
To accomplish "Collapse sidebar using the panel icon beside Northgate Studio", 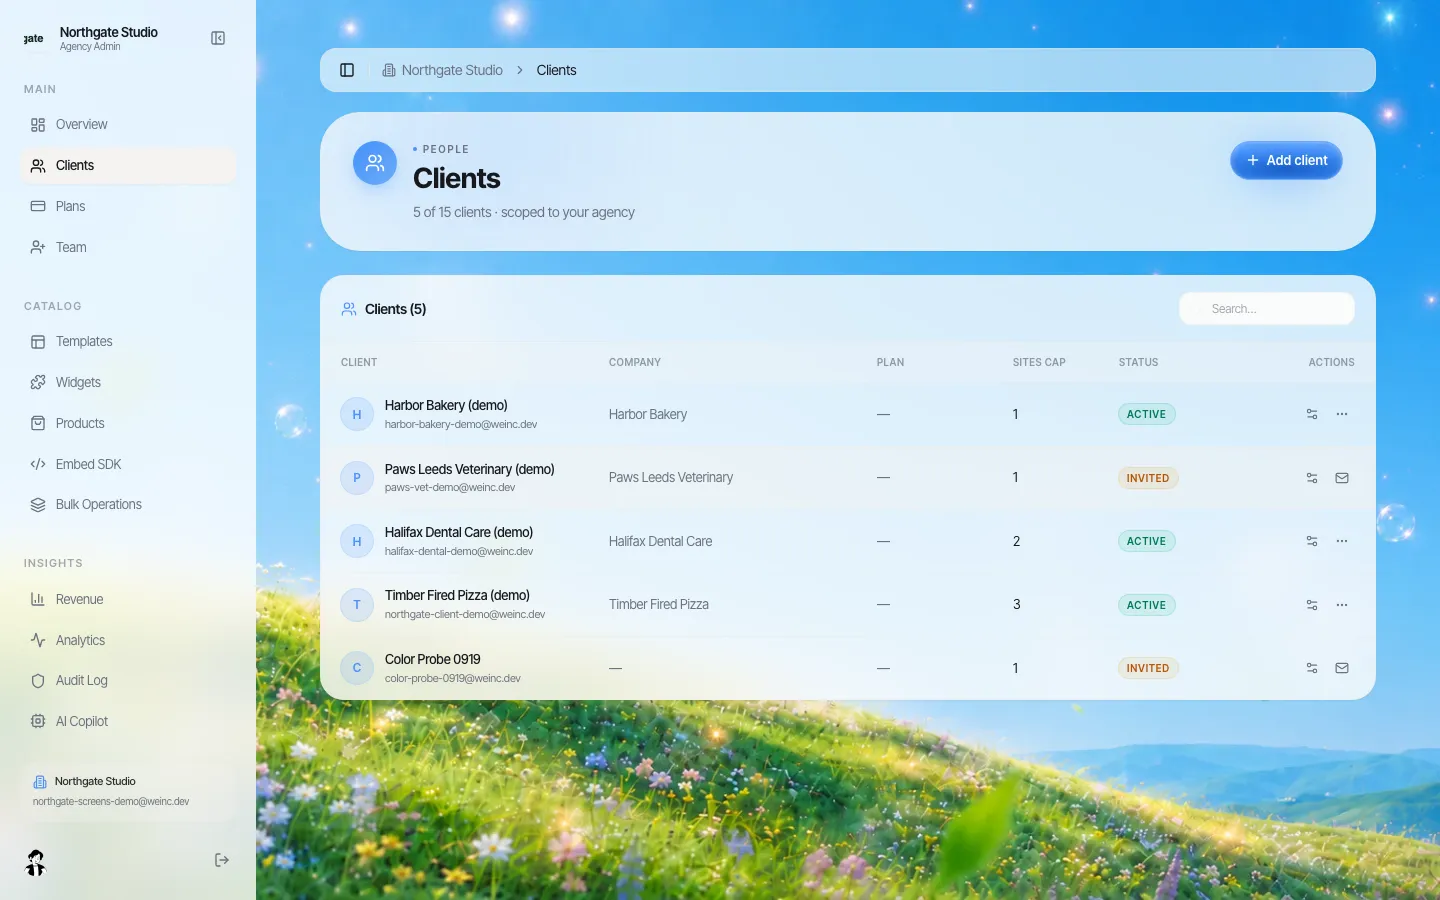I will [x=218, y=38].
